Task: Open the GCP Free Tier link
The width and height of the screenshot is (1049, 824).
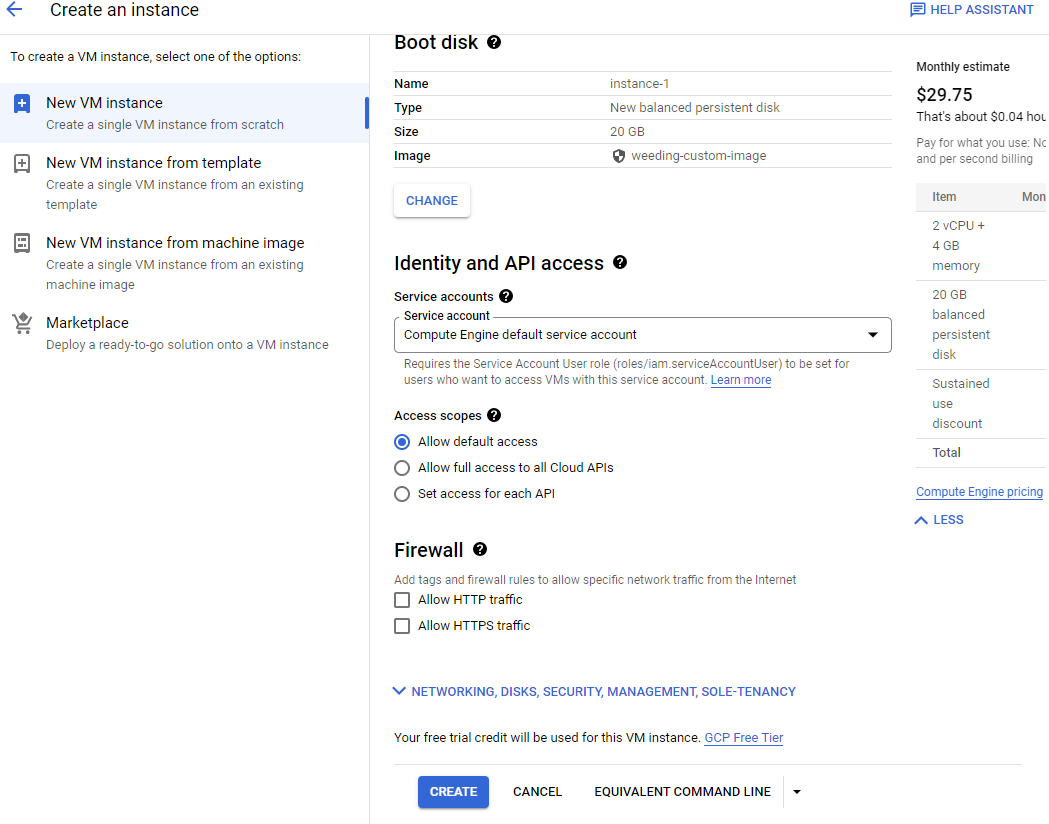Action: pyautogui.click(x=743, y=738)
